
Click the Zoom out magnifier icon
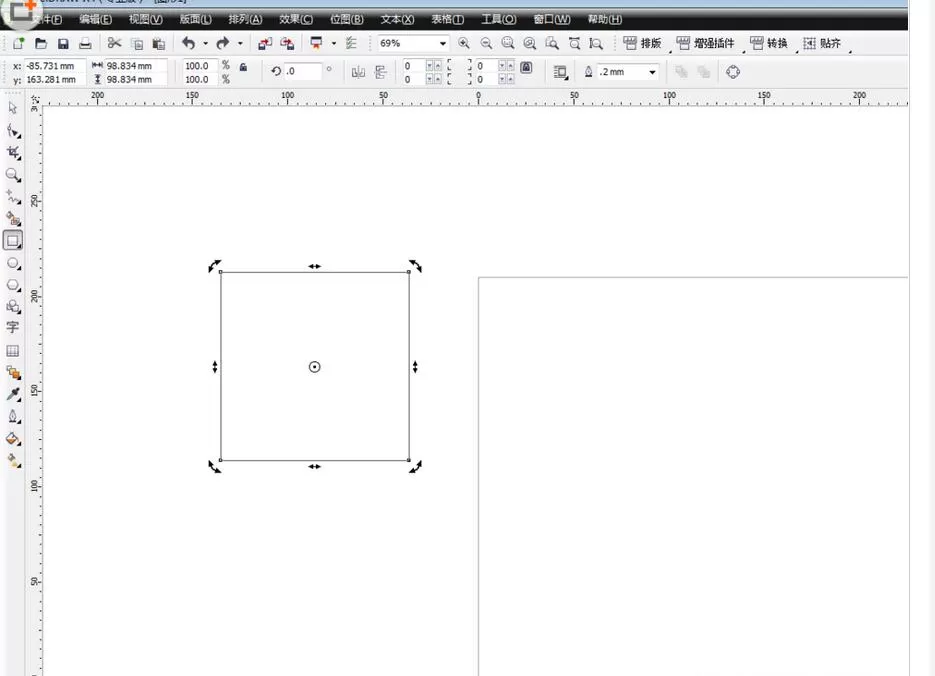(487, 44)
